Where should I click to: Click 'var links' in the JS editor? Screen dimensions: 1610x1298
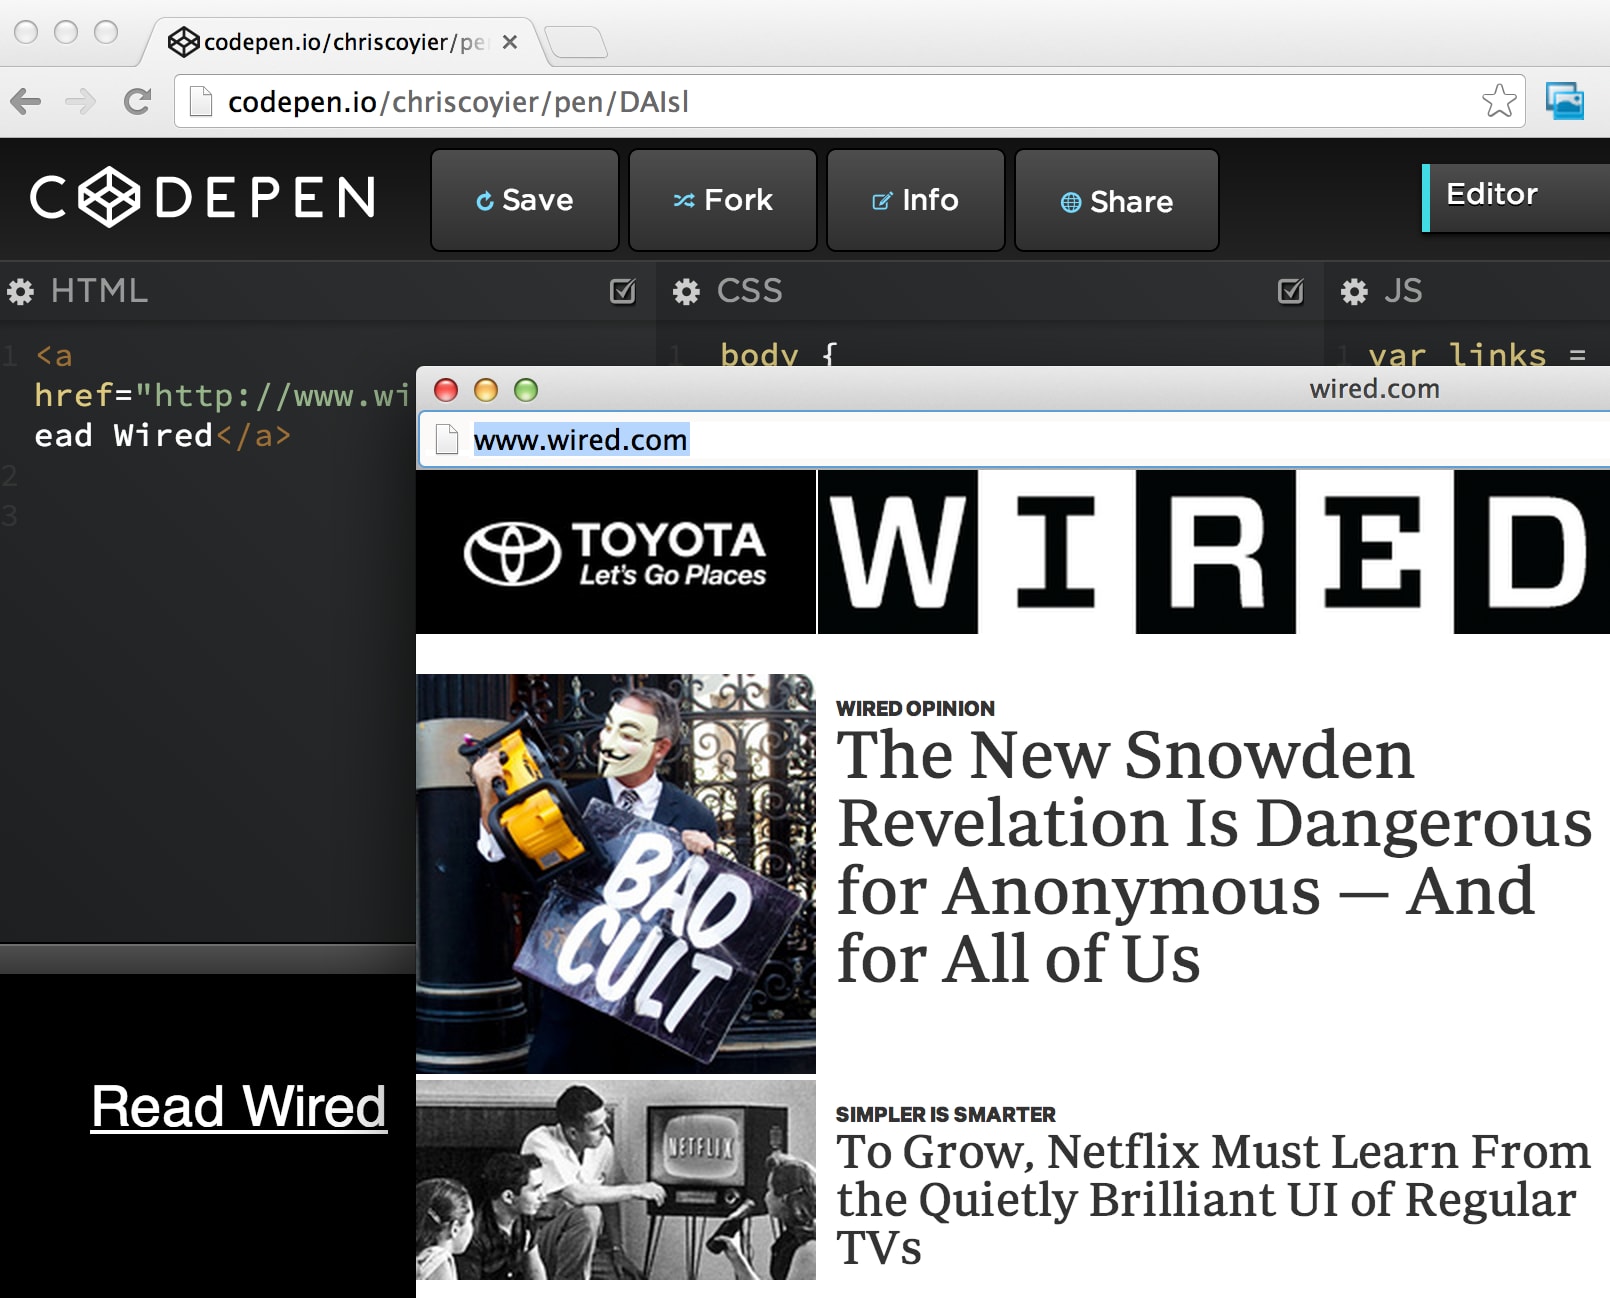click(x=1456, y=353)
